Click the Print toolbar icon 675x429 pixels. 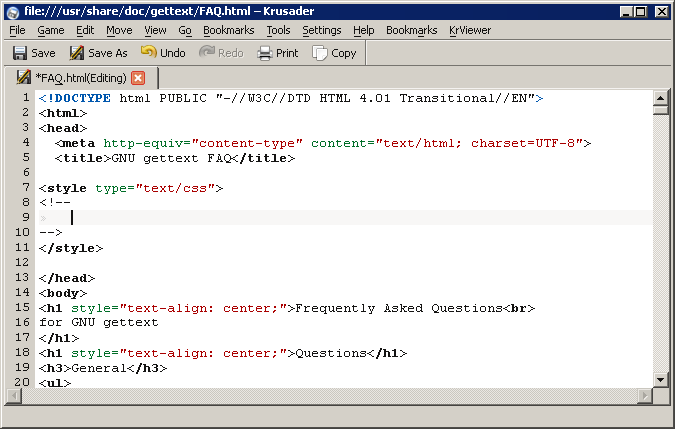[x=265, y=53]
